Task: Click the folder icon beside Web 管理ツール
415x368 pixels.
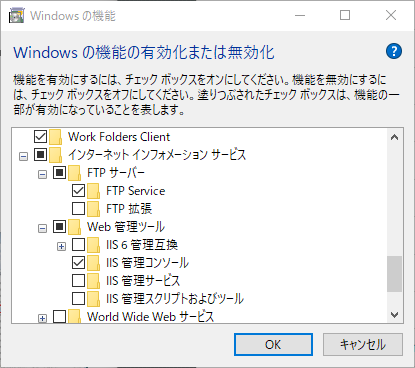Action: click(x=74, y=227)
